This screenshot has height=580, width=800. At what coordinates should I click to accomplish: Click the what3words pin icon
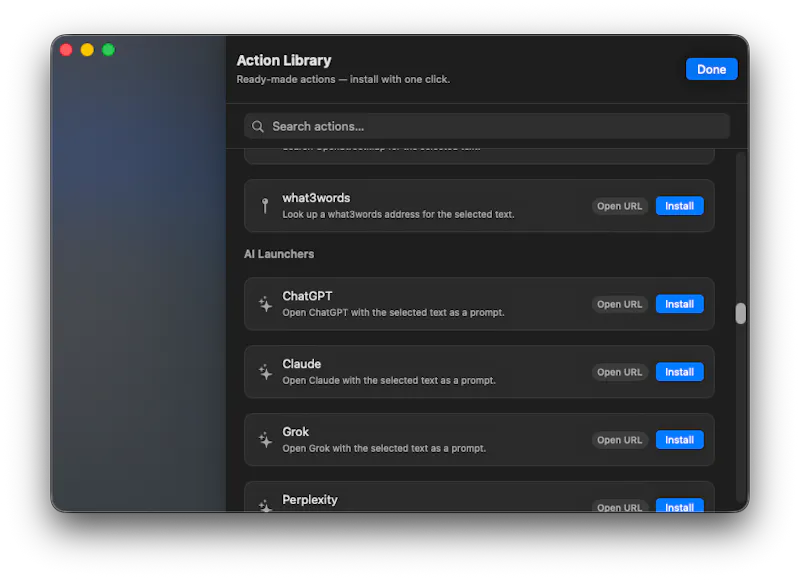[265, 206]
